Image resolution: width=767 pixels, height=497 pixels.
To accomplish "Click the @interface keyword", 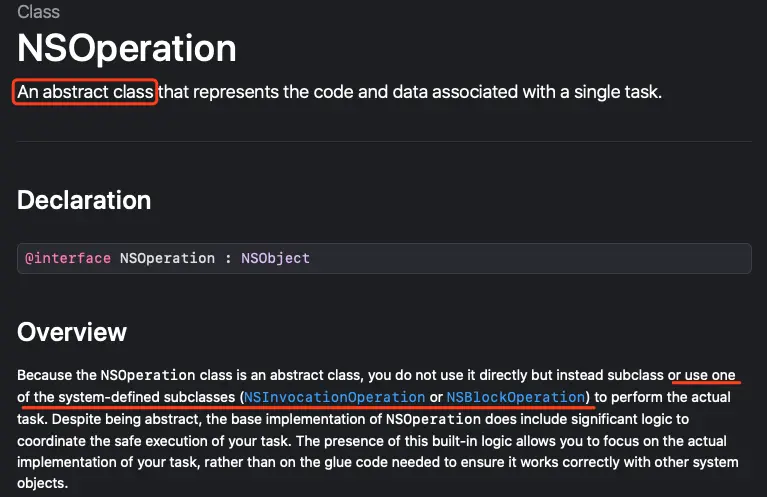I will pos(68,258).
